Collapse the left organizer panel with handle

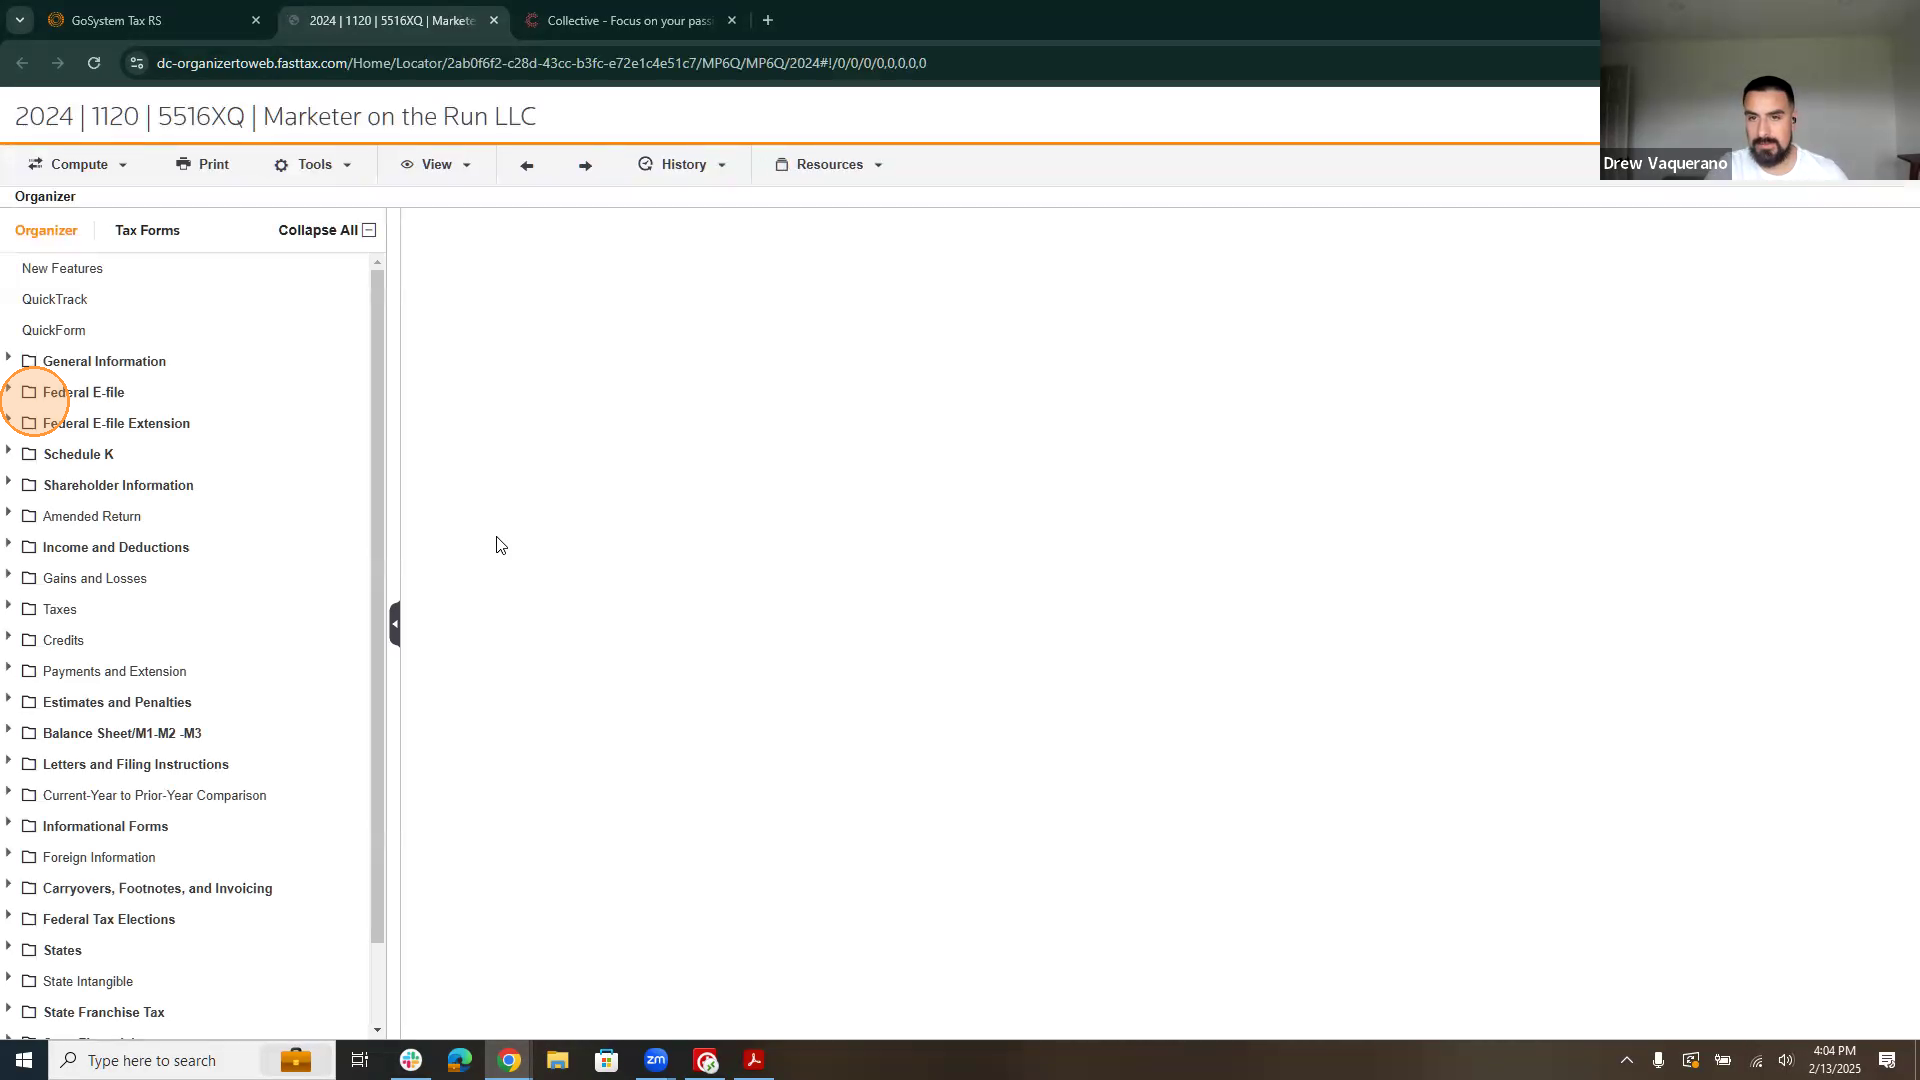click(x=395, y=624)
